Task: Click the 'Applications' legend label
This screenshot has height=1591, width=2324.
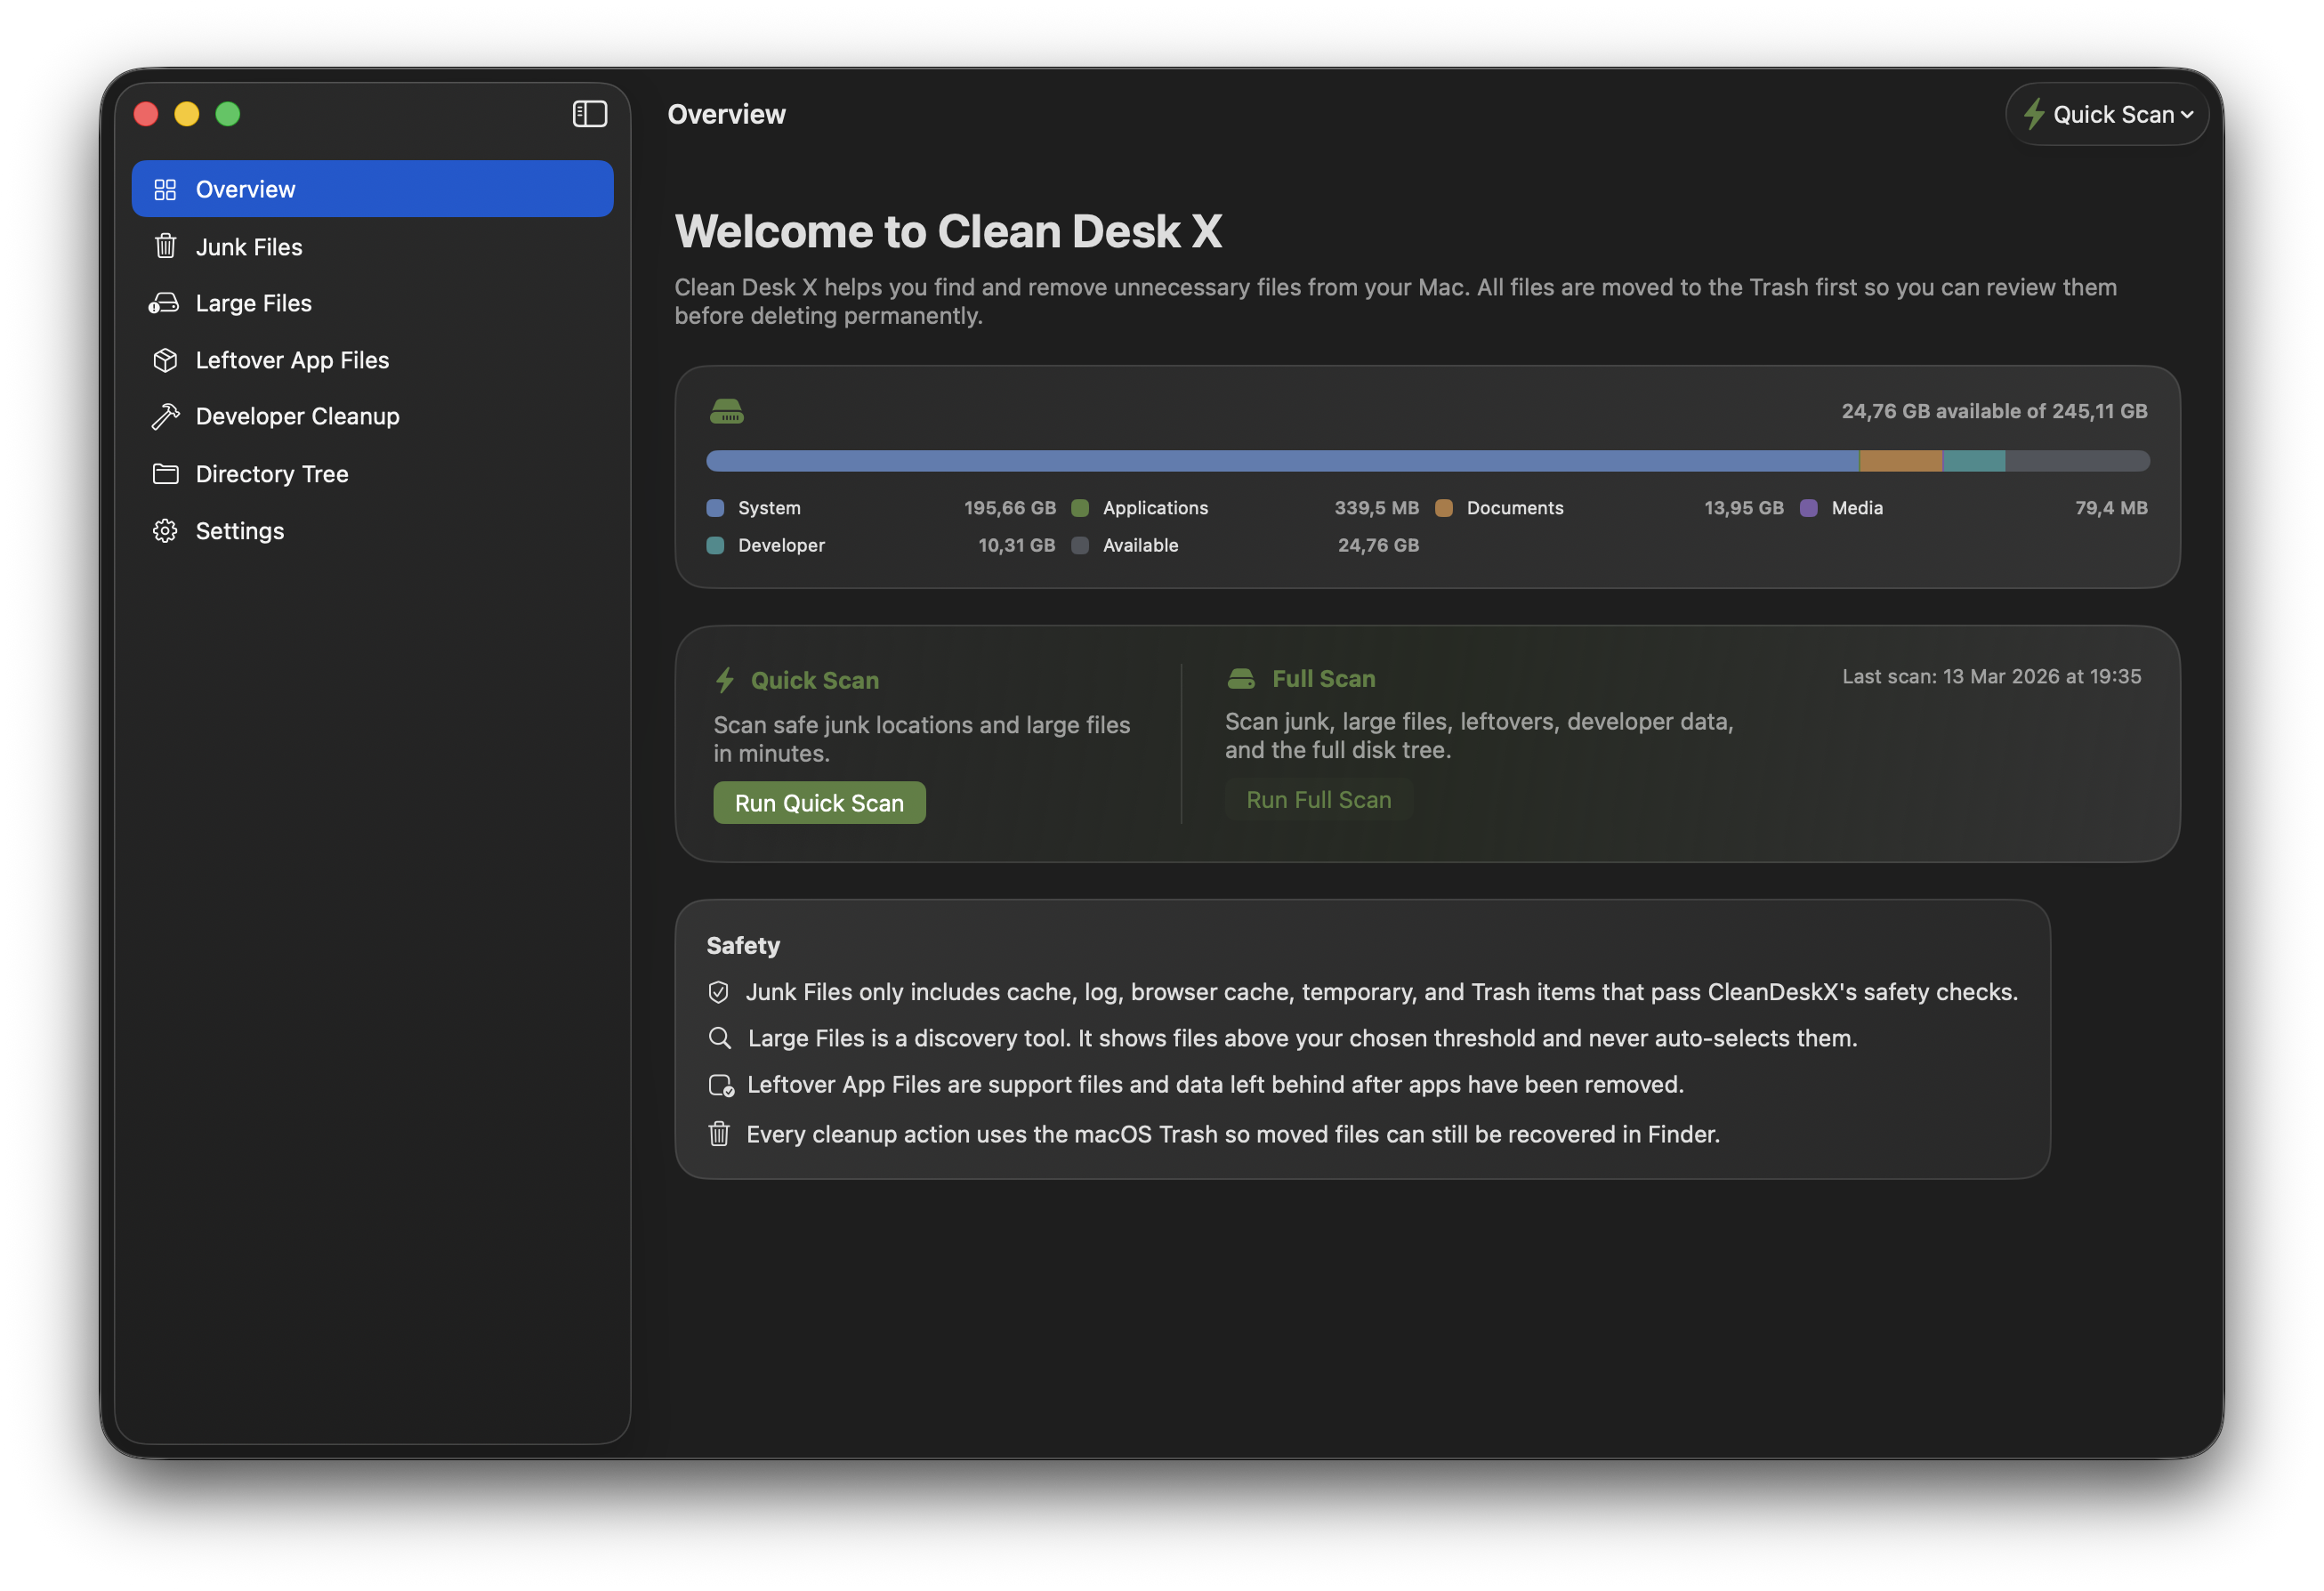Action: 1155,508
